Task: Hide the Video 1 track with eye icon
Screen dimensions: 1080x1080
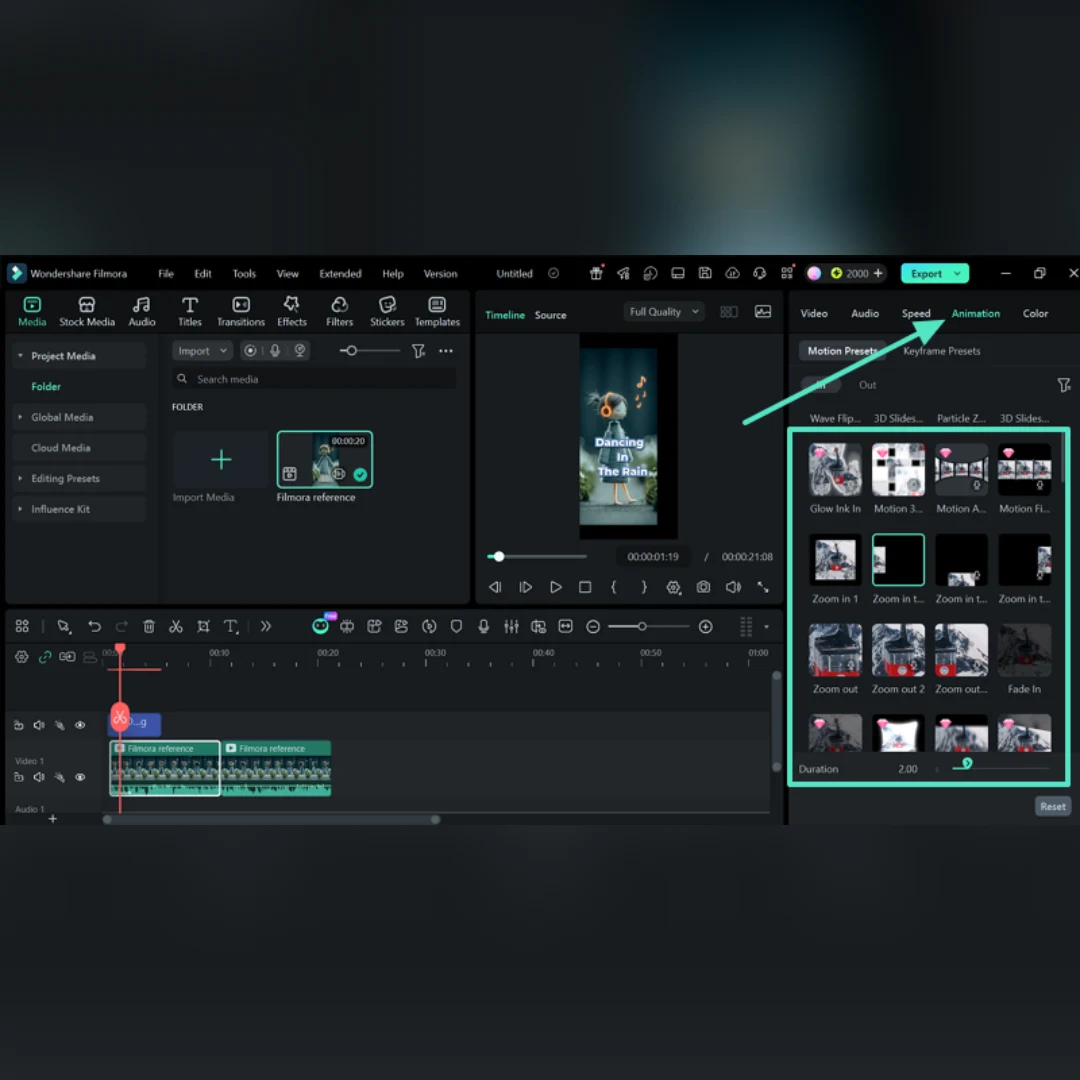Action: tap(80, 777)
